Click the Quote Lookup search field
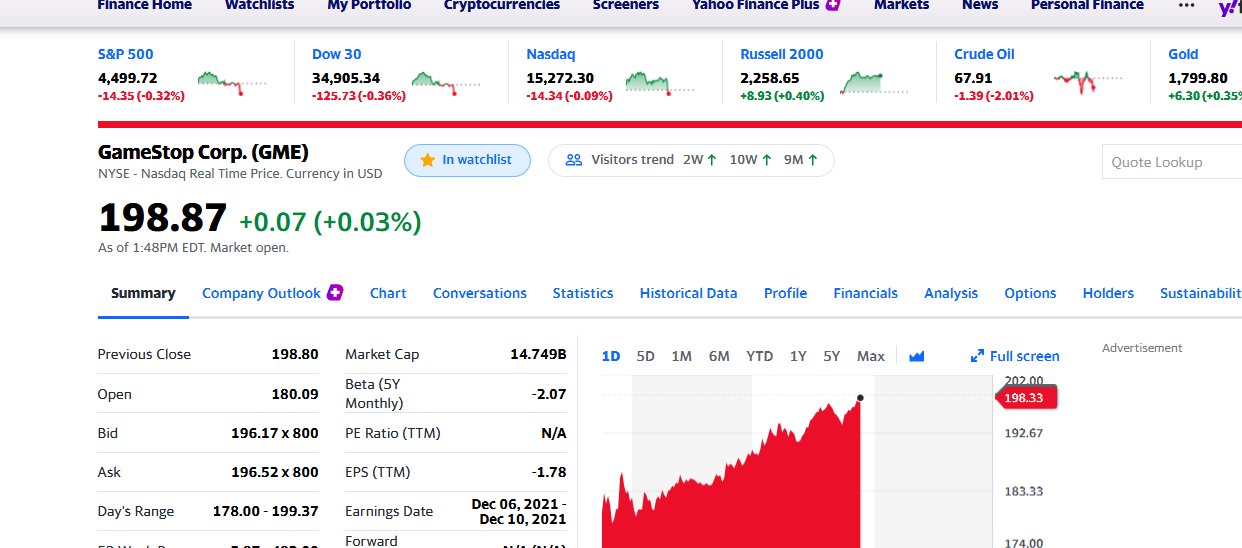The width and height of the screenshot is (1242, 548). click(1172, 162)
